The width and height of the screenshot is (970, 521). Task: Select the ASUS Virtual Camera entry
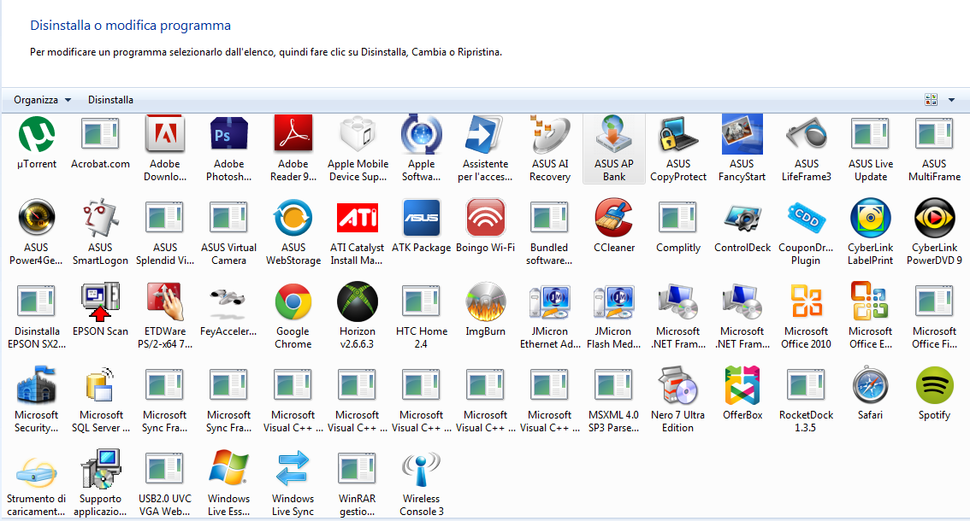[x=229, y=233]
